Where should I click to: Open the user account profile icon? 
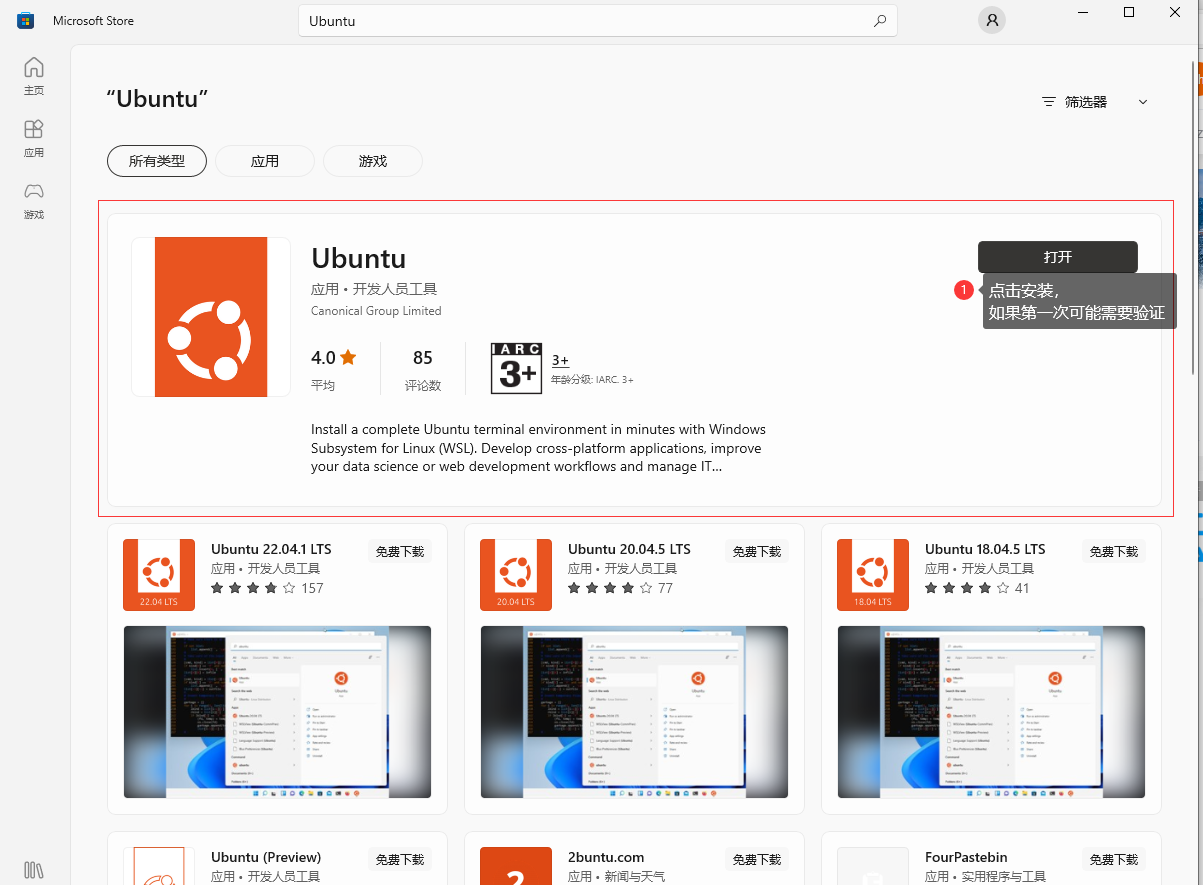tap(991, 20)
